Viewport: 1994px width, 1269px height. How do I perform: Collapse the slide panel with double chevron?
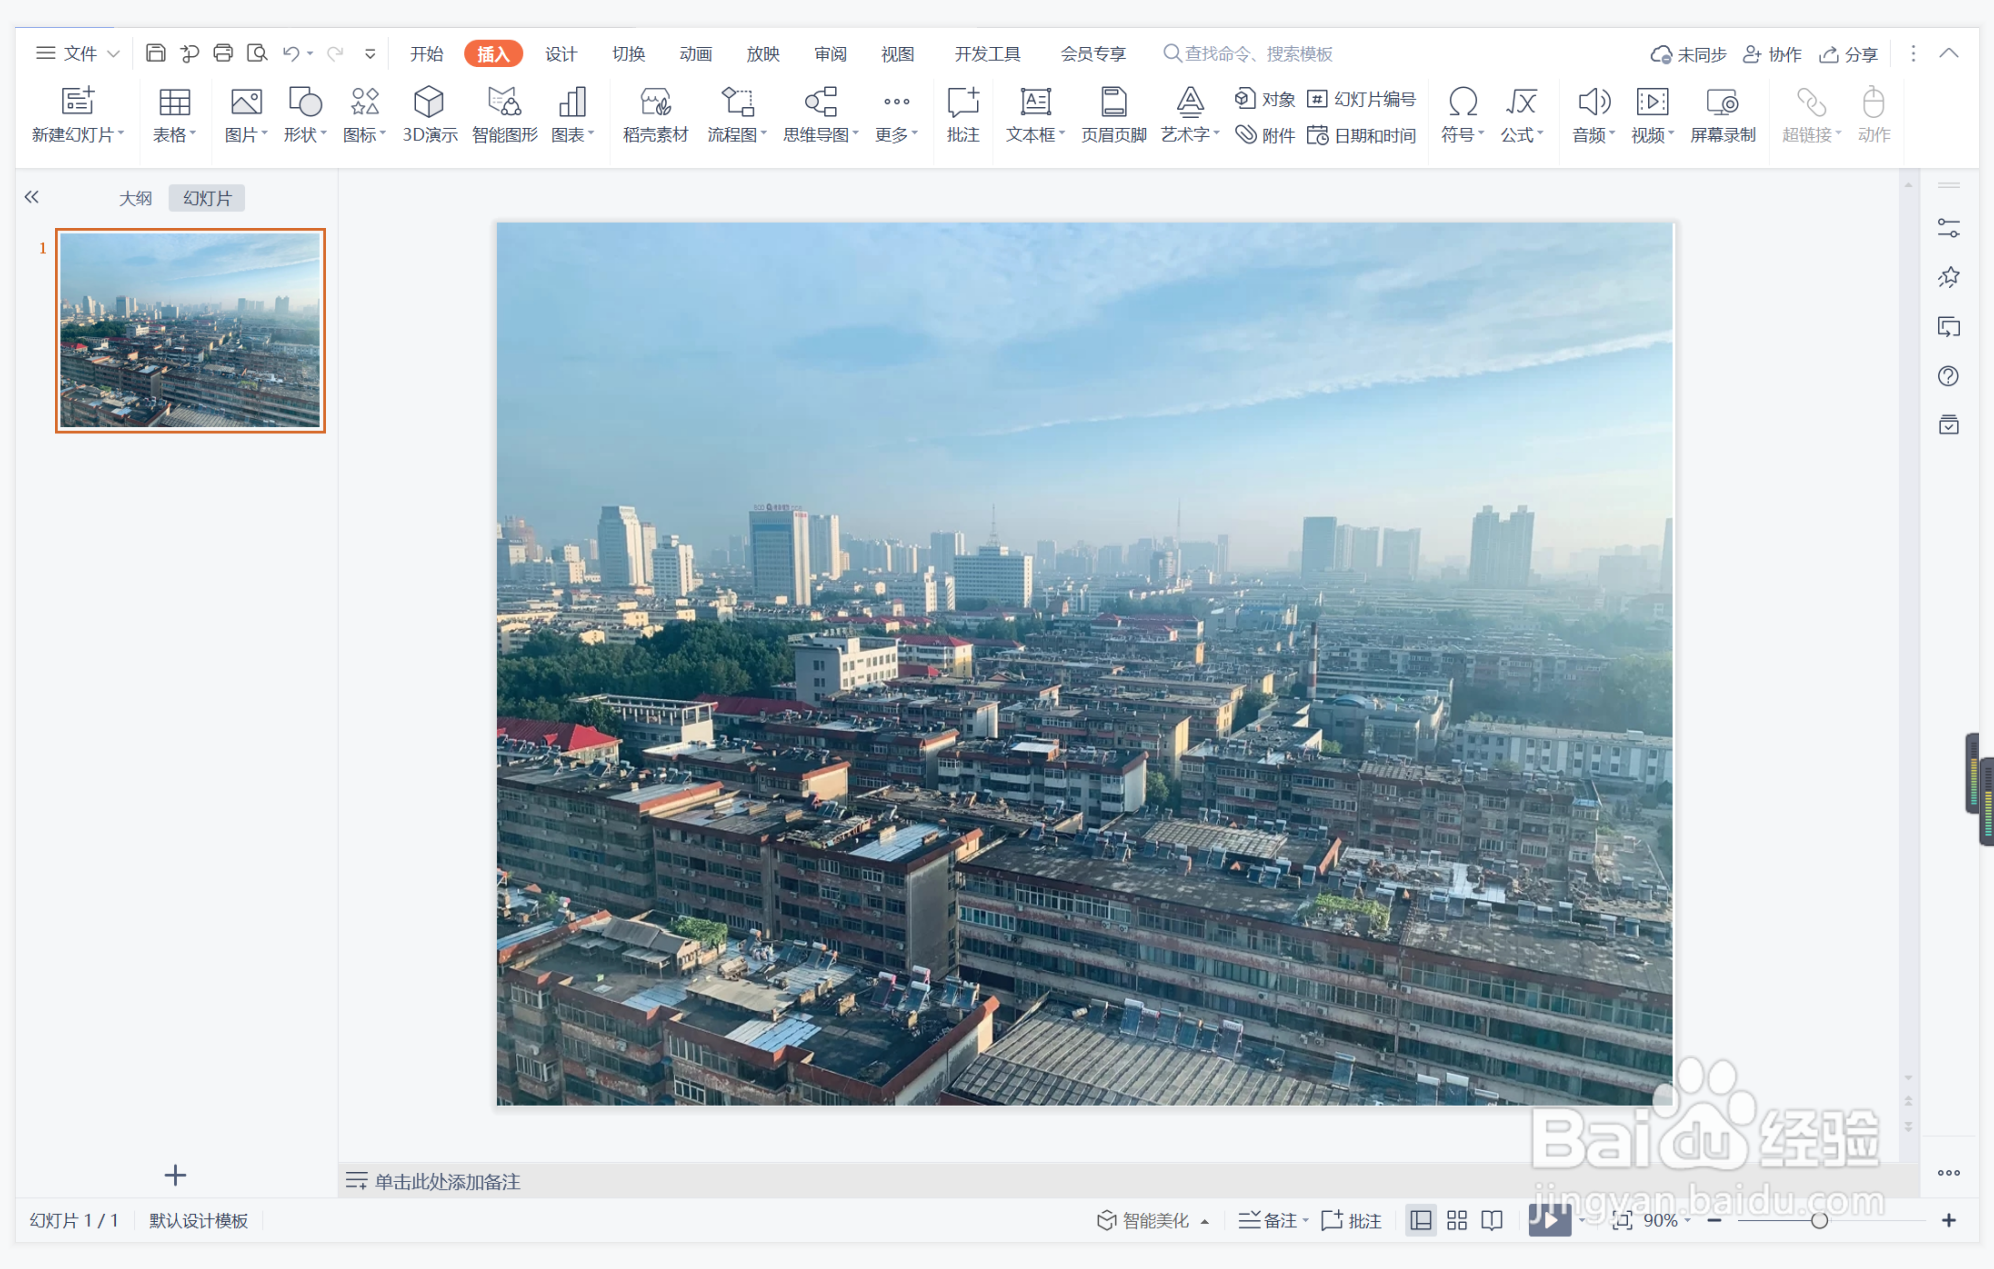tap(32, 197)
